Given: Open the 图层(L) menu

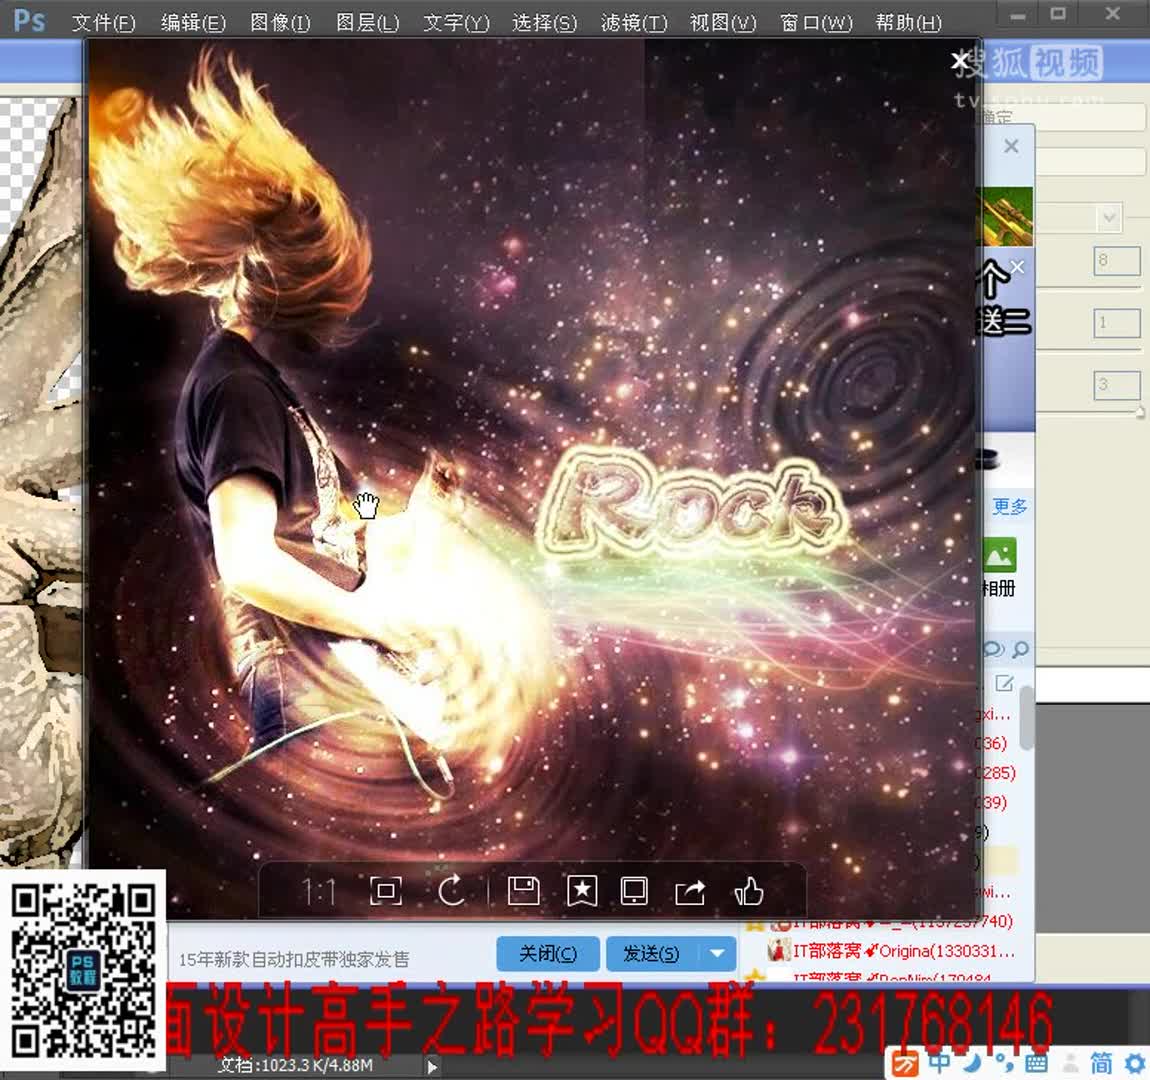Looking at the screenshot, I should tap(367, 23).
